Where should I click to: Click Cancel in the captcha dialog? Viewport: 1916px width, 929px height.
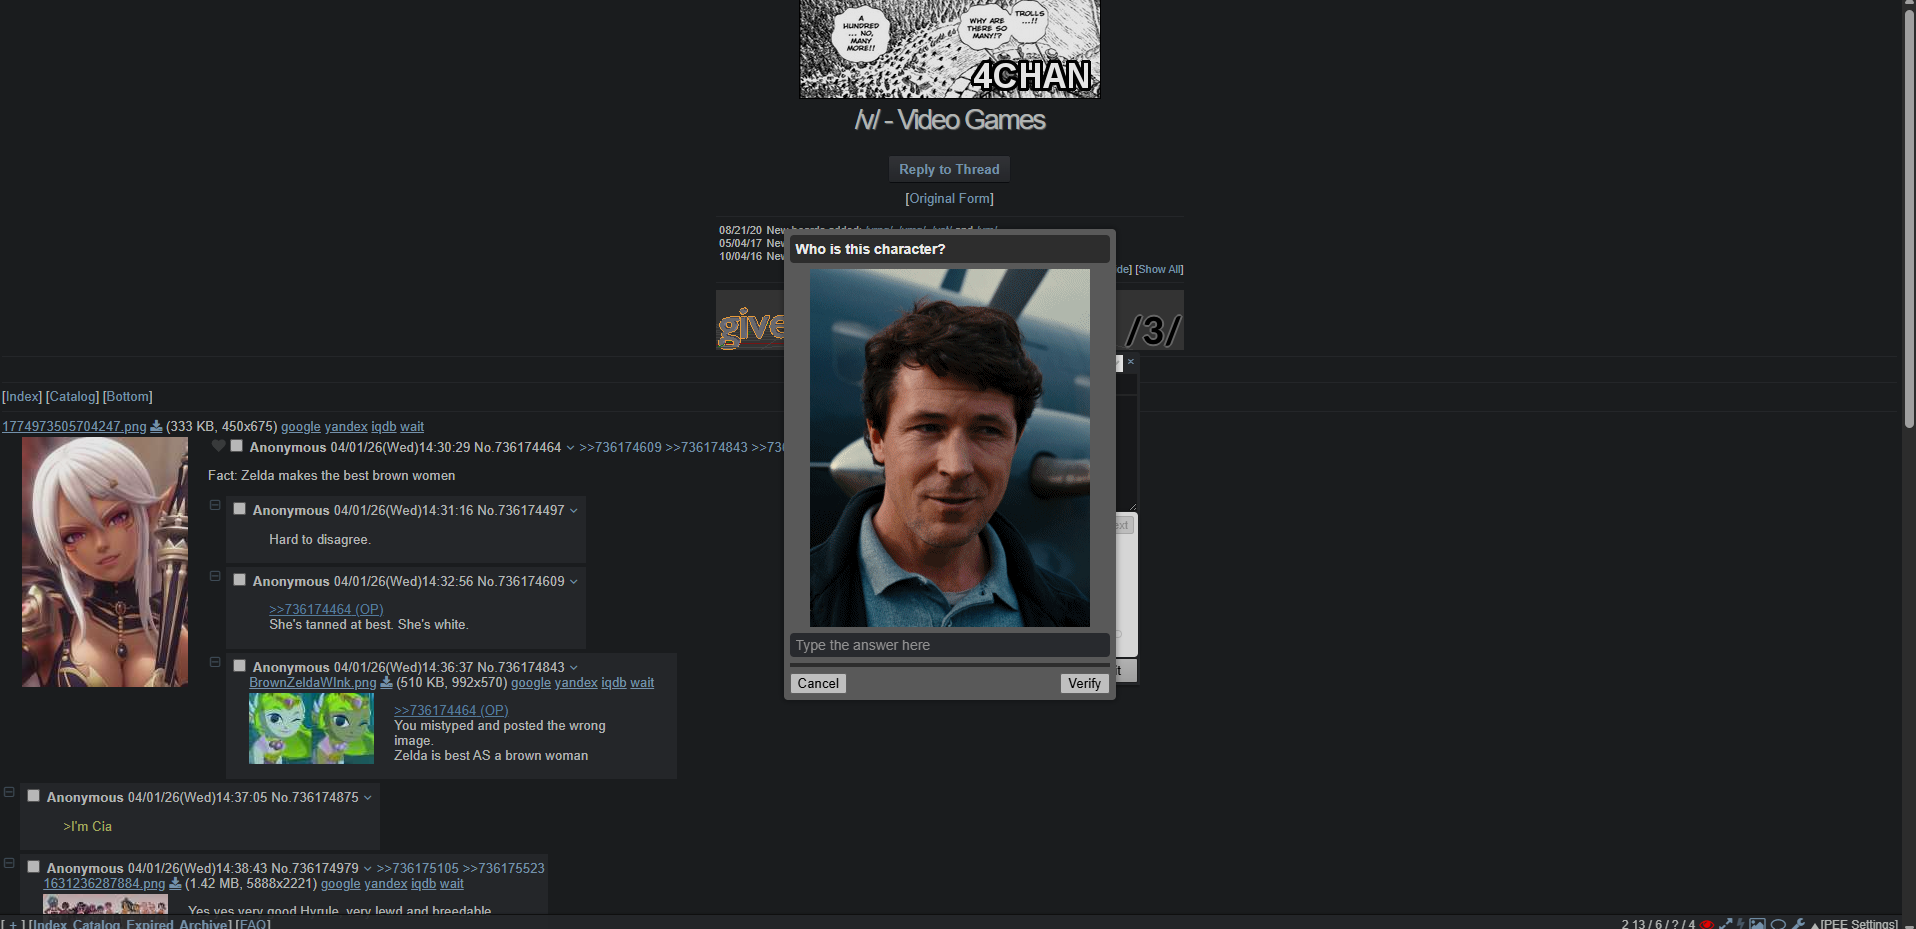click(818, 684)
